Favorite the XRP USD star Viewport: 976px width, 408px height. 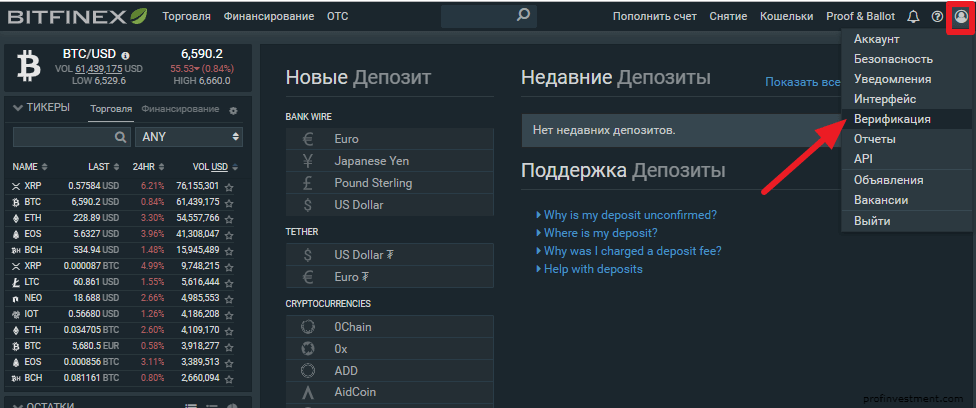[x=229, y=186]
